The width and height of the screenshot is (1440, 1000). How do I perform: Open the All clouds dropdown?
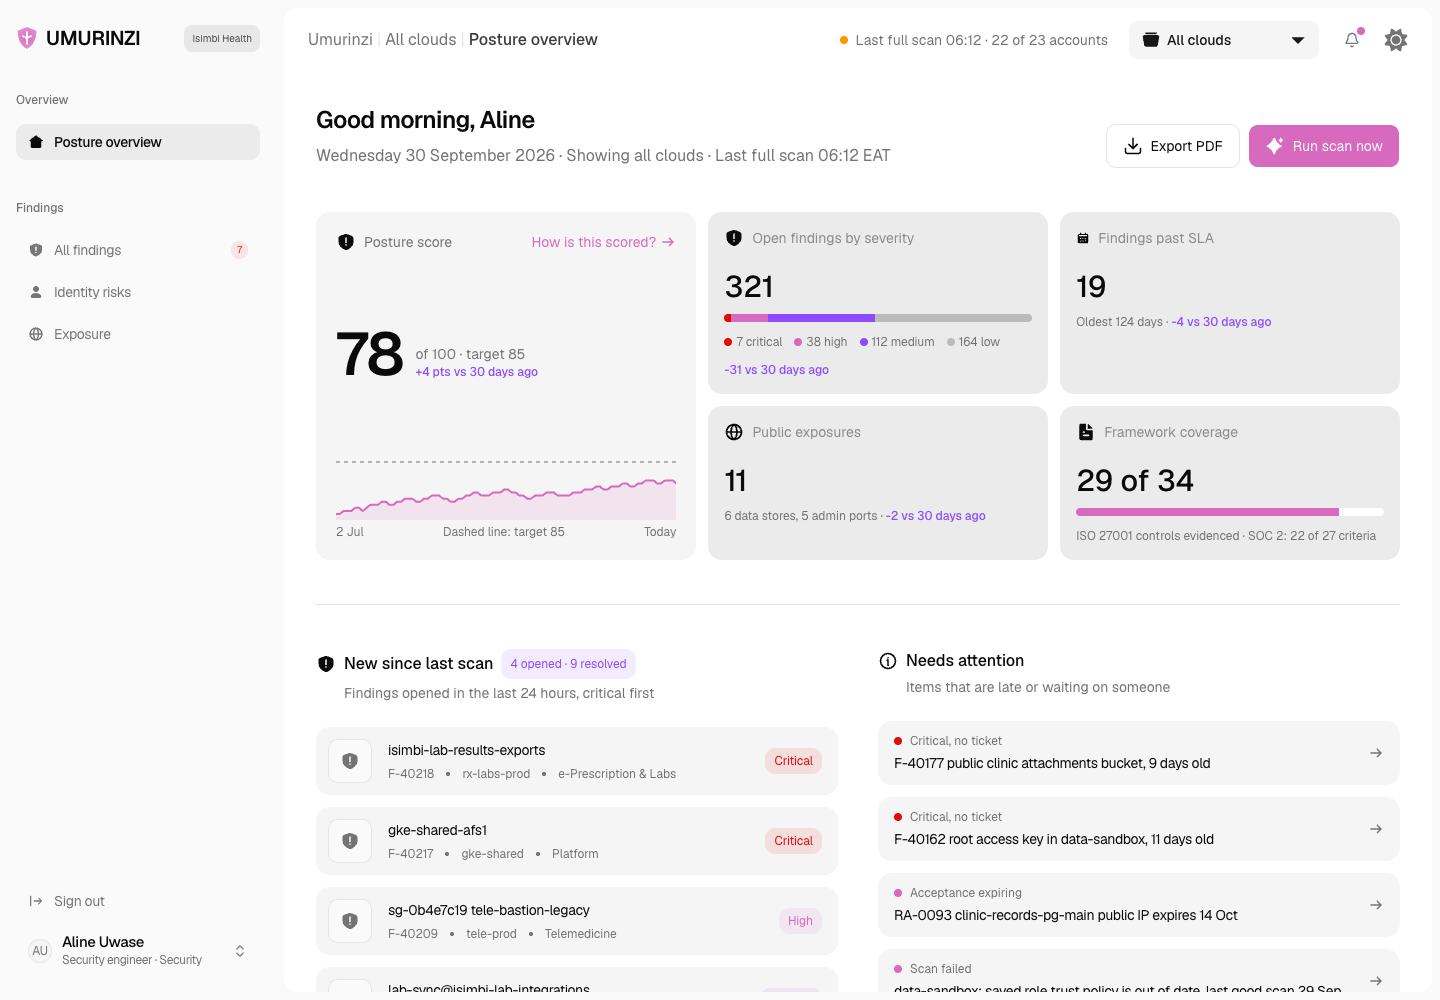(x=1224, y=40)
